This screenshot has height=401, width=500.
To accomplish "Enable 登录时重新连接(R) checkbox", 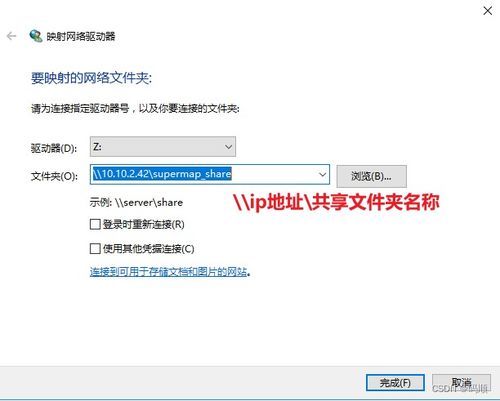I will coord(95,224).
